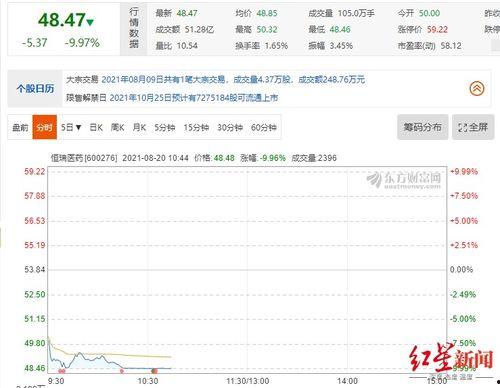
Task: Show the 30分钟 interval chart
Action: [230, 127]
